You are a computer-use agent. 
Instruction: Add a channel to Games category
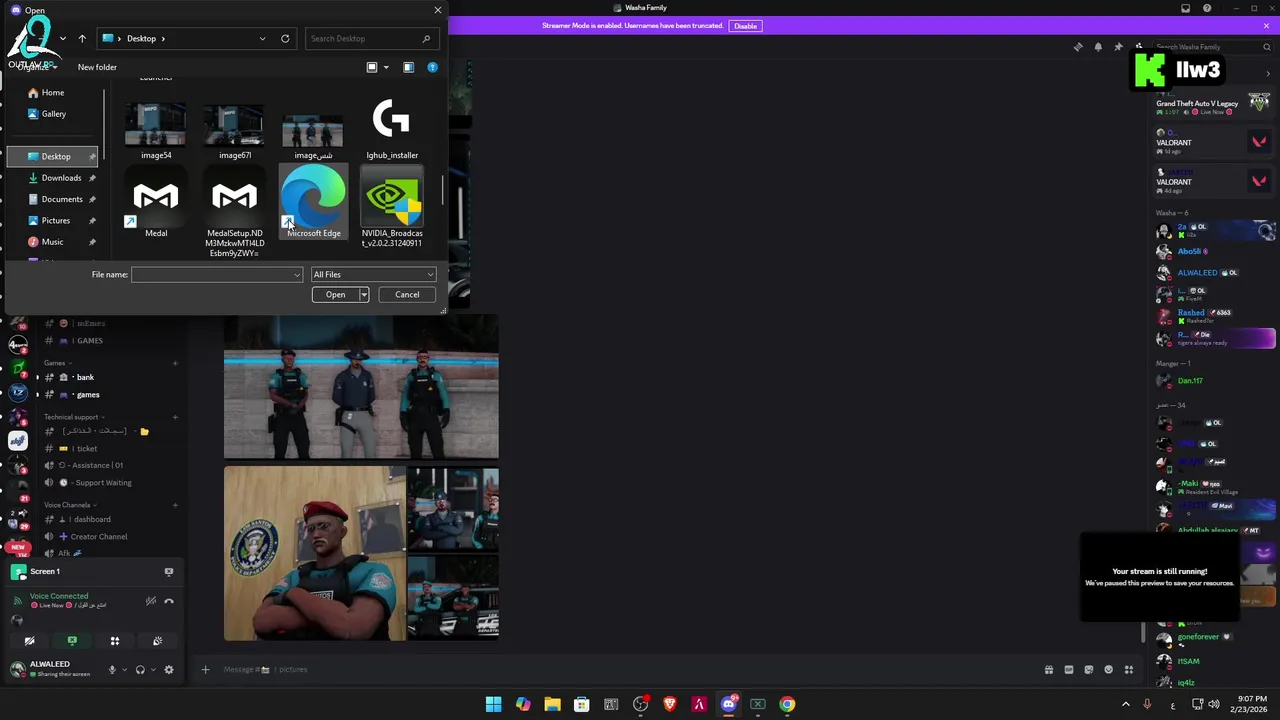click(x=175, y=363)
